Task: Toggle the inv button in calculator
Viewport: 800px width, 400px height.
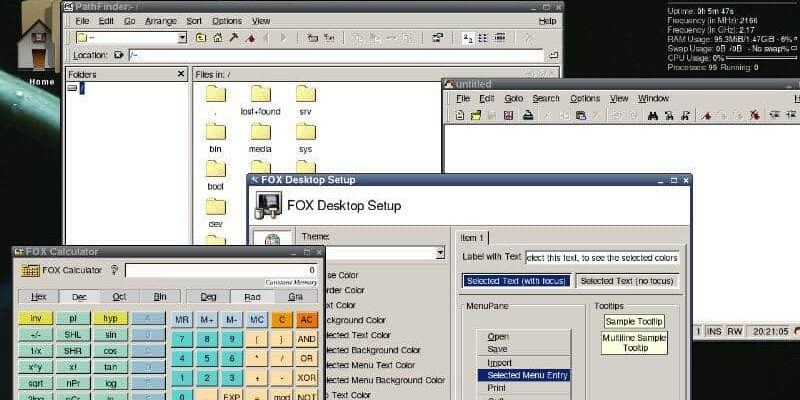Action: click(36, 318)
